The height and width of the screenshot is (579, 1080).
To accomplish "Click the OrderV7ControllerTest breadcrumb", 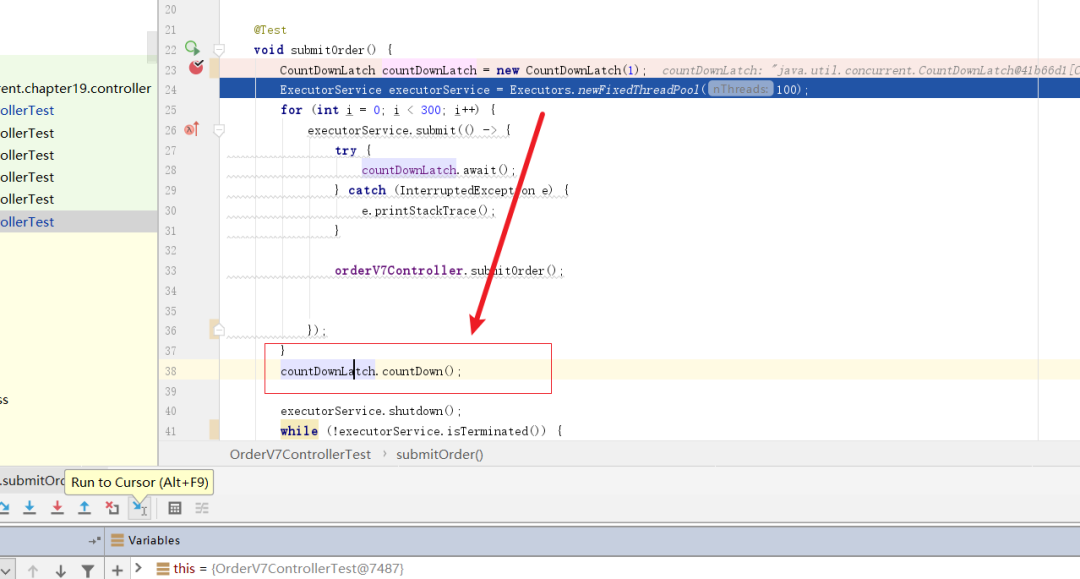I will [300, 454].
